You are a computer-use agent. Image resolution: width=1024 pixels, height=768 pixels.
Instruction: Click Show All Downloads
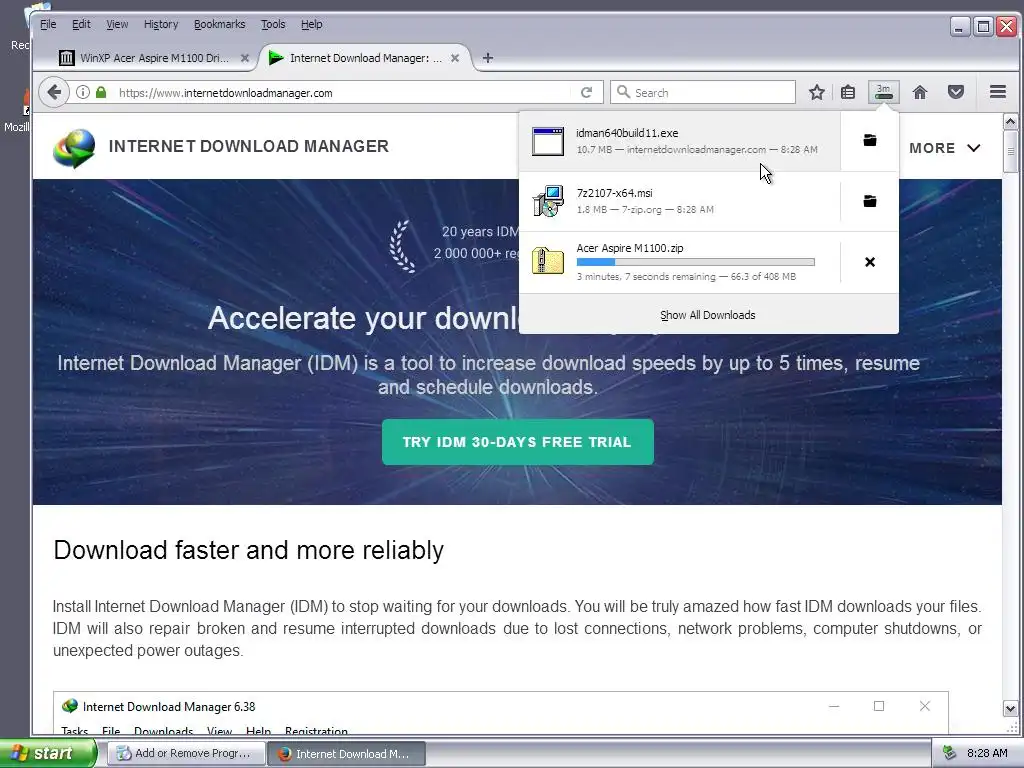tap(708, 315)
